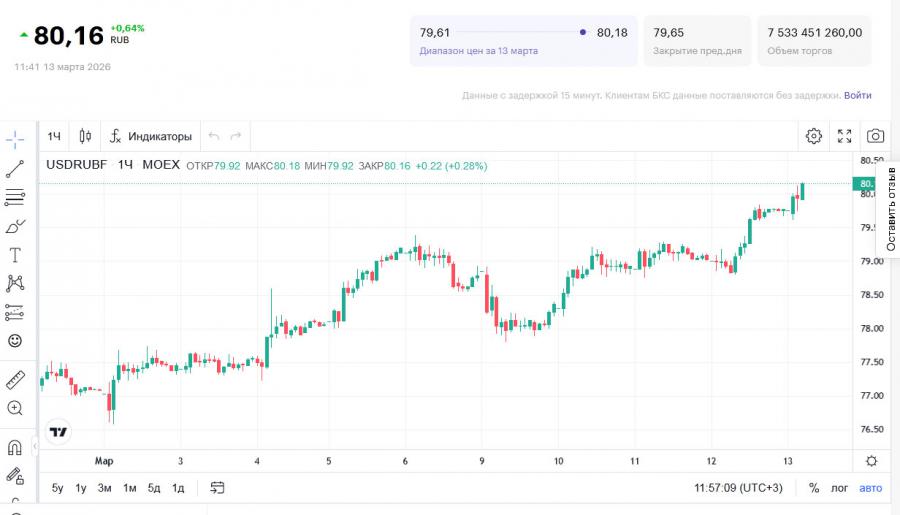This screenshot has width=900, height=515.
Task: Take a chart snapshot with camera icon
Action: tap(875, 136)
